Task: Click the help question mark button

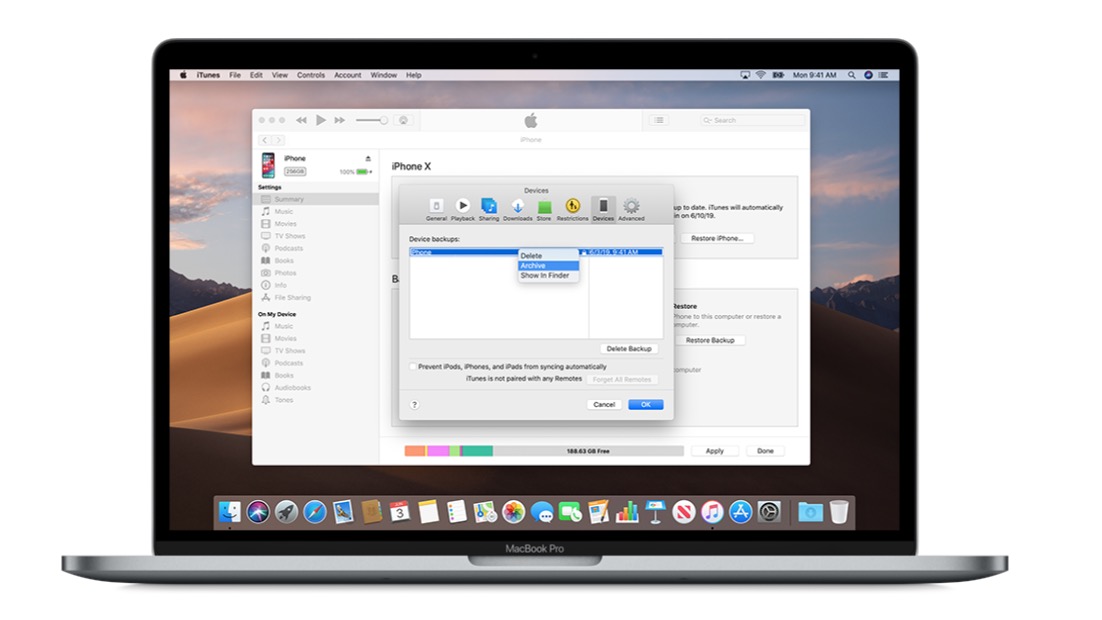Action: click(x=415, y=404)
